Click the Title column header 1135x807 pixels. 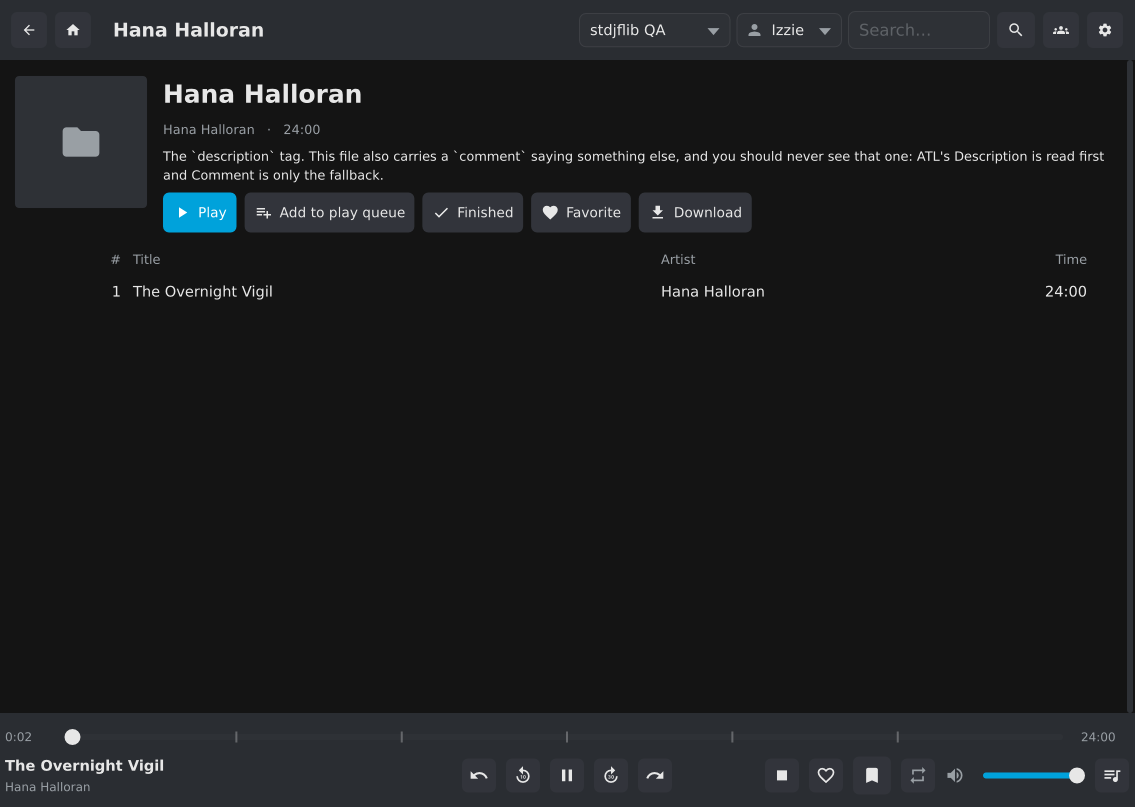click(146, 259)
